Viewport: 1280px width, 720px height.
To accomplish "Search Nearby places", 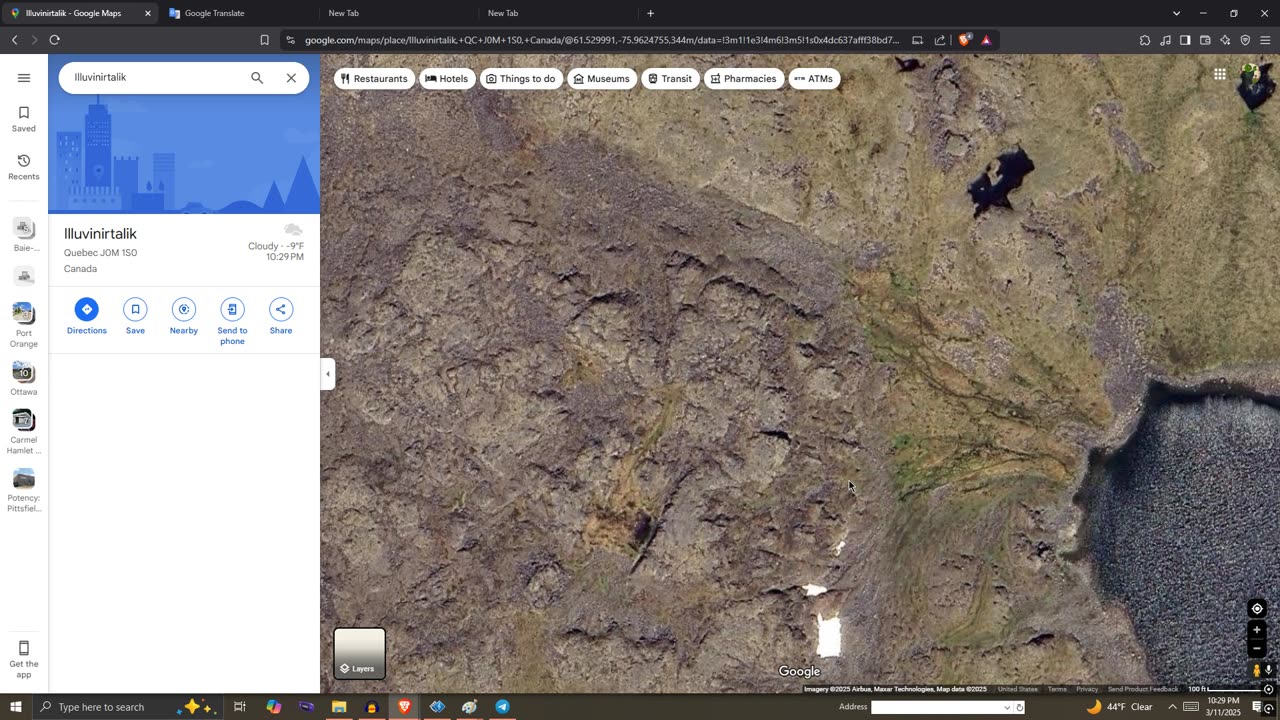I will tap(184, 316).
